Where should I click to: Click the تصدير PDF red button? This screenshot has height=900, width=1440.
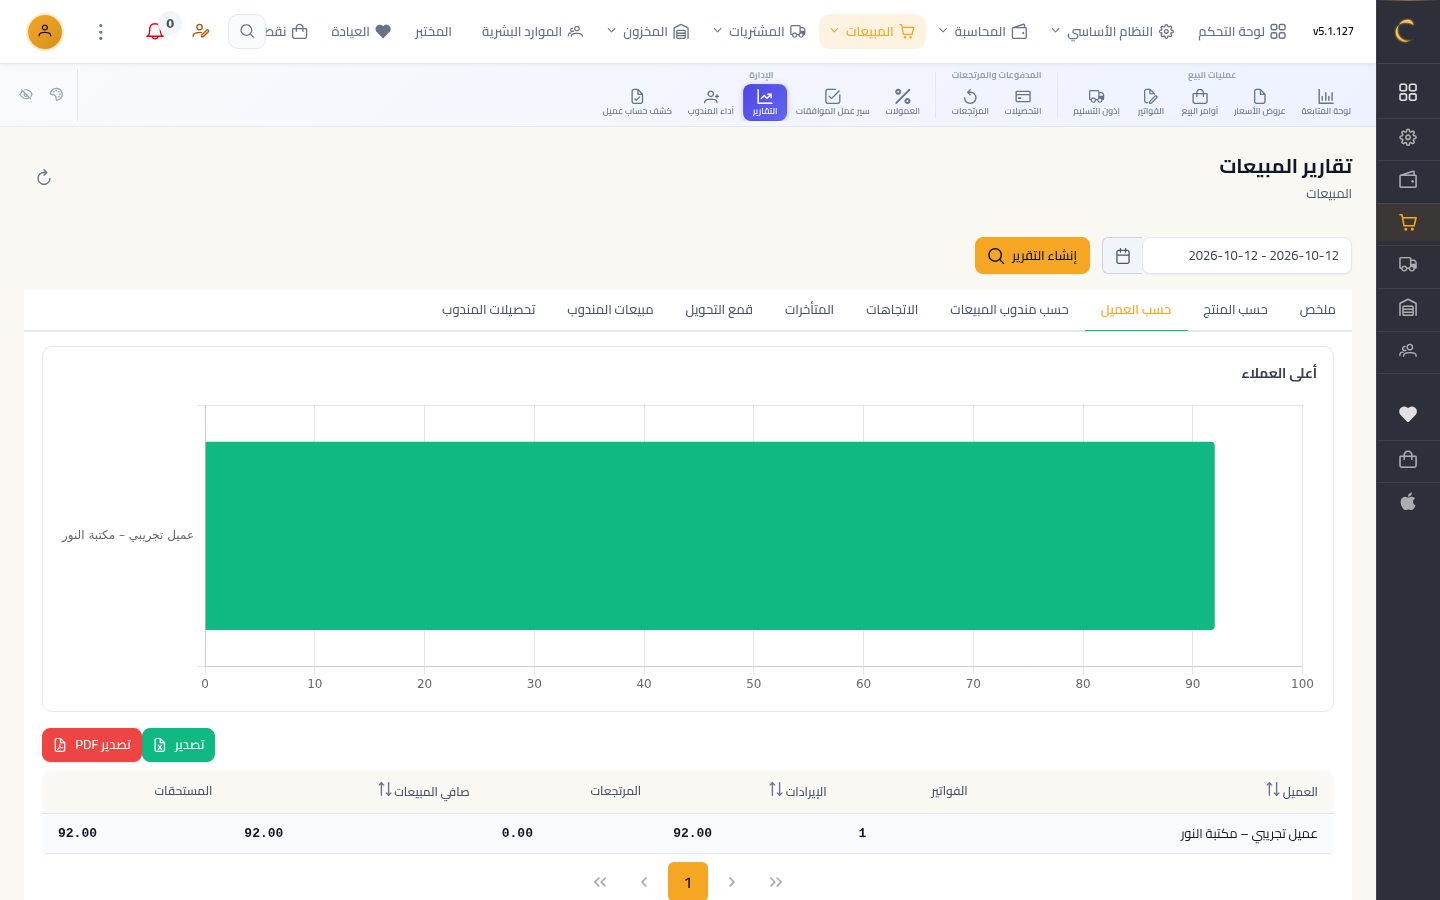[92, 745]
